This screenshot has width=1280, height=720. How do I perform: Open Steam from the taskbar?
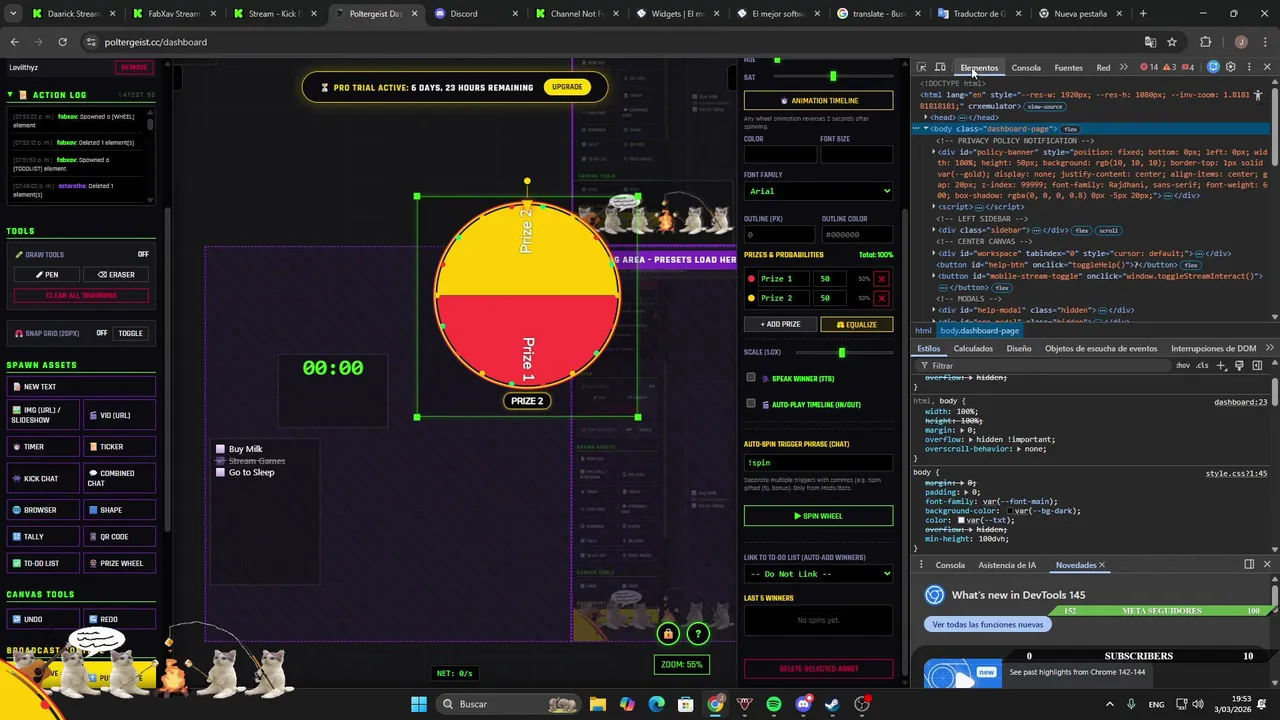point(832,704)
